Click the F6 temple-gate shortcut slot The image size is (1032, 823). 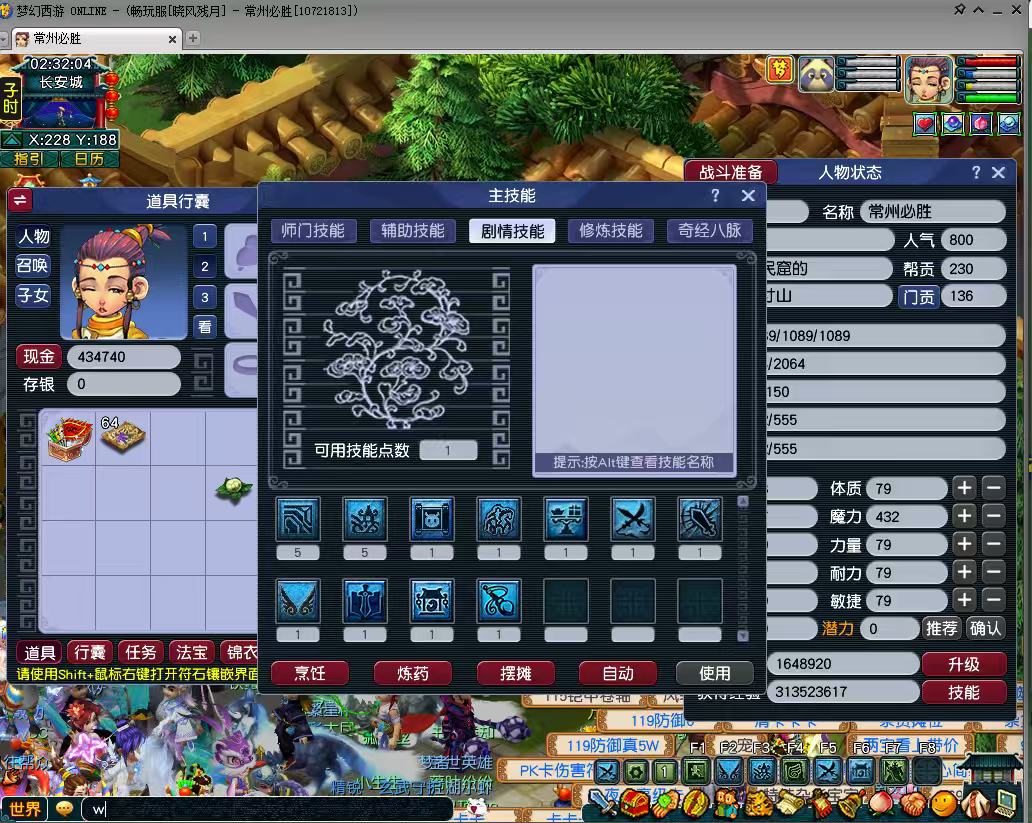pyautogui.click(x=861, y=771)
